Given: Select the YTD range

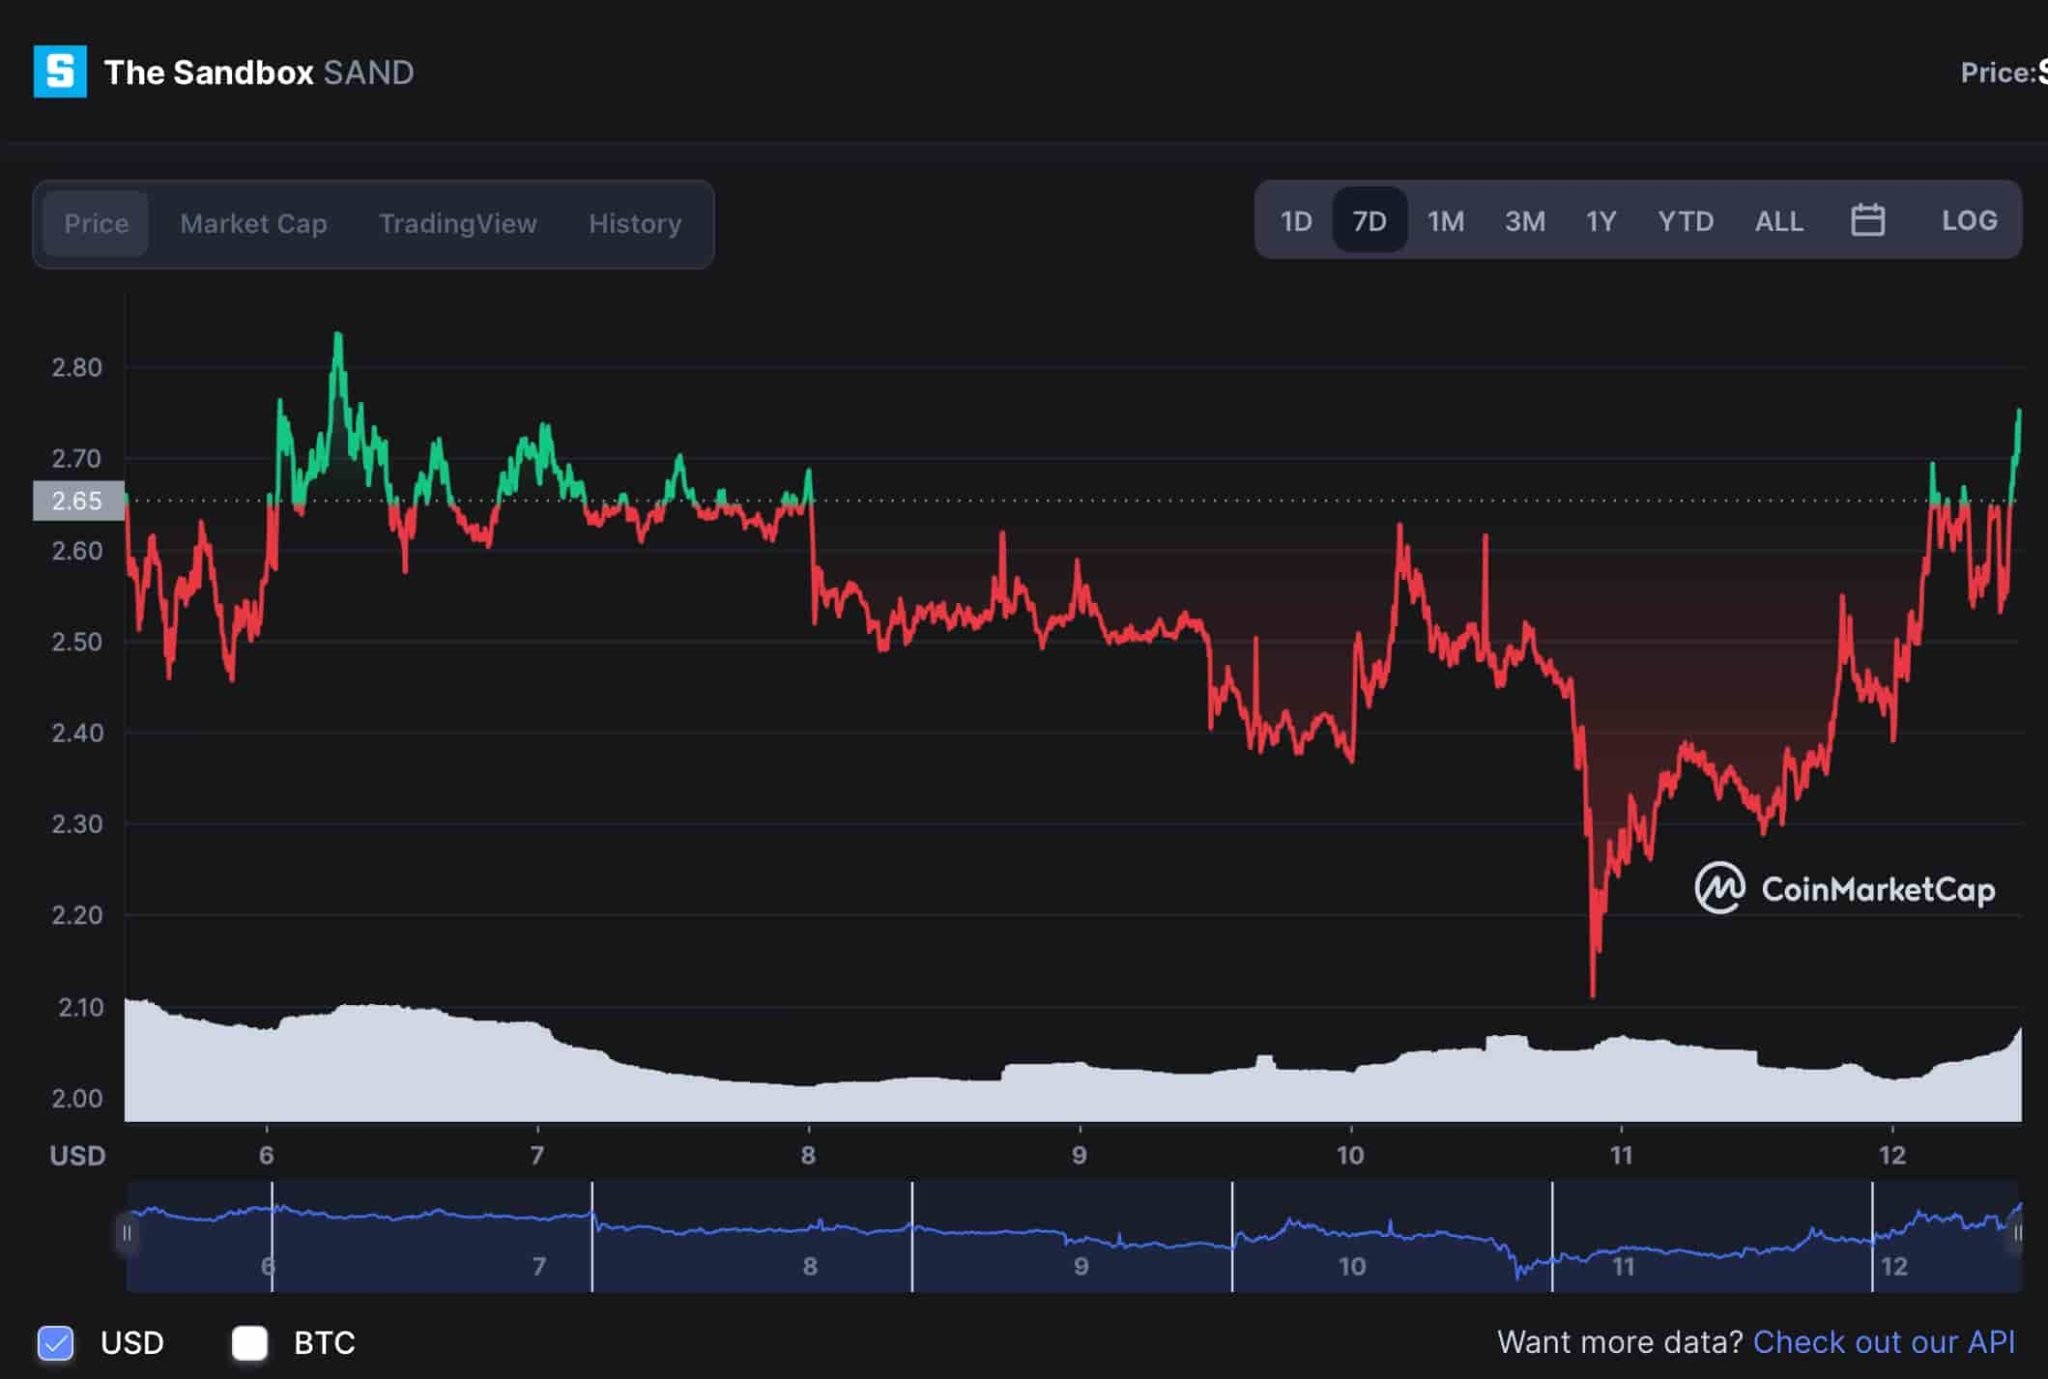Looking at the screenshot, I should click(x=1686, y=220).
